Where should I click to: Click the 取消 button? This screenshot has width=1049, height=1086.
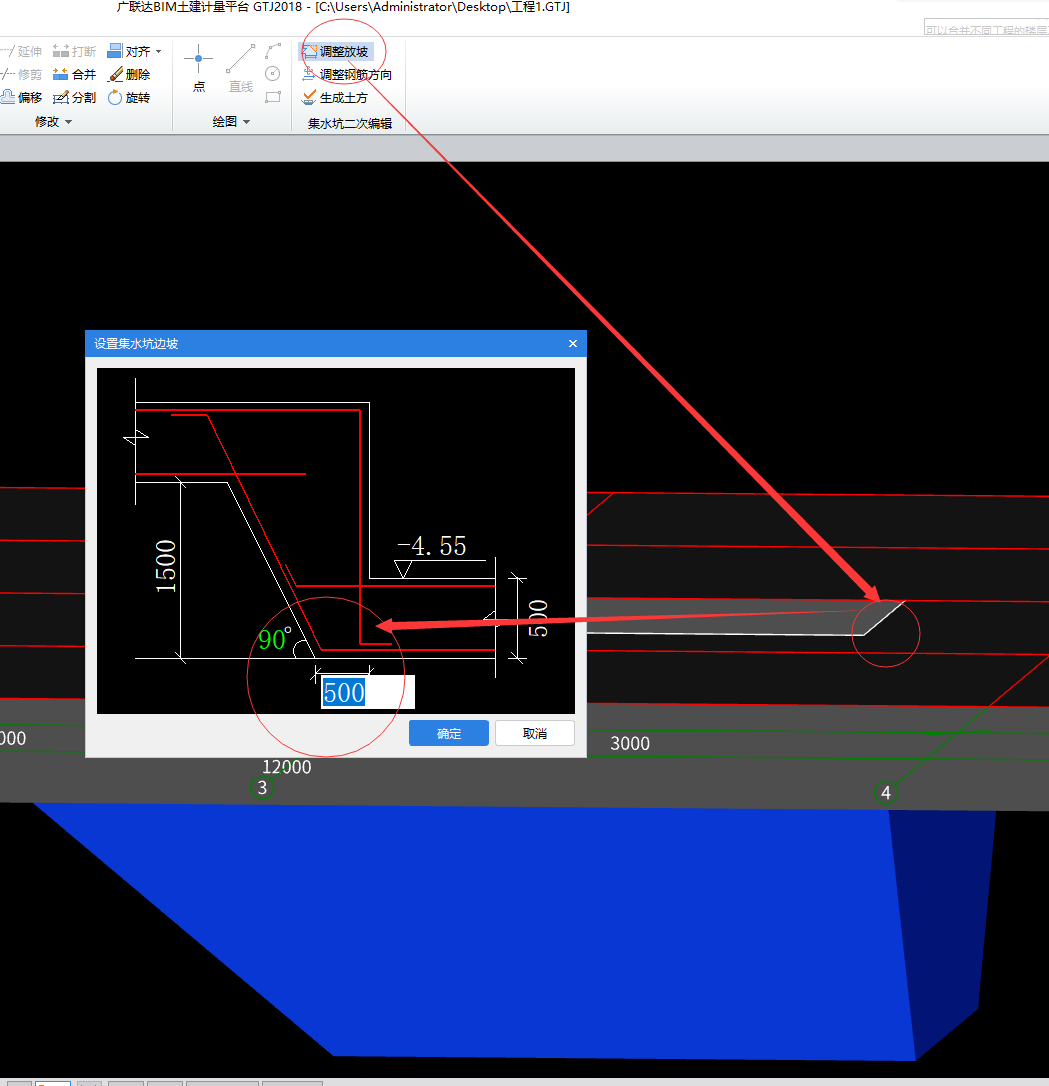tap(535, 733)
